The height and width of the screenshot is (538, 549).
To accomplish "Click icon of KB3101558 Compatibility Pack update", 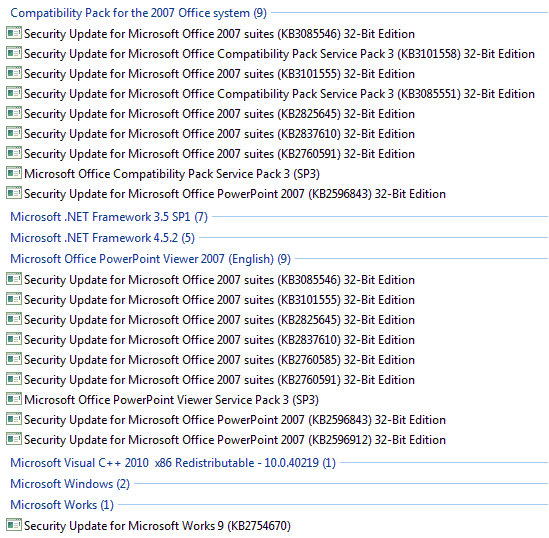I will tap(14, 53).
